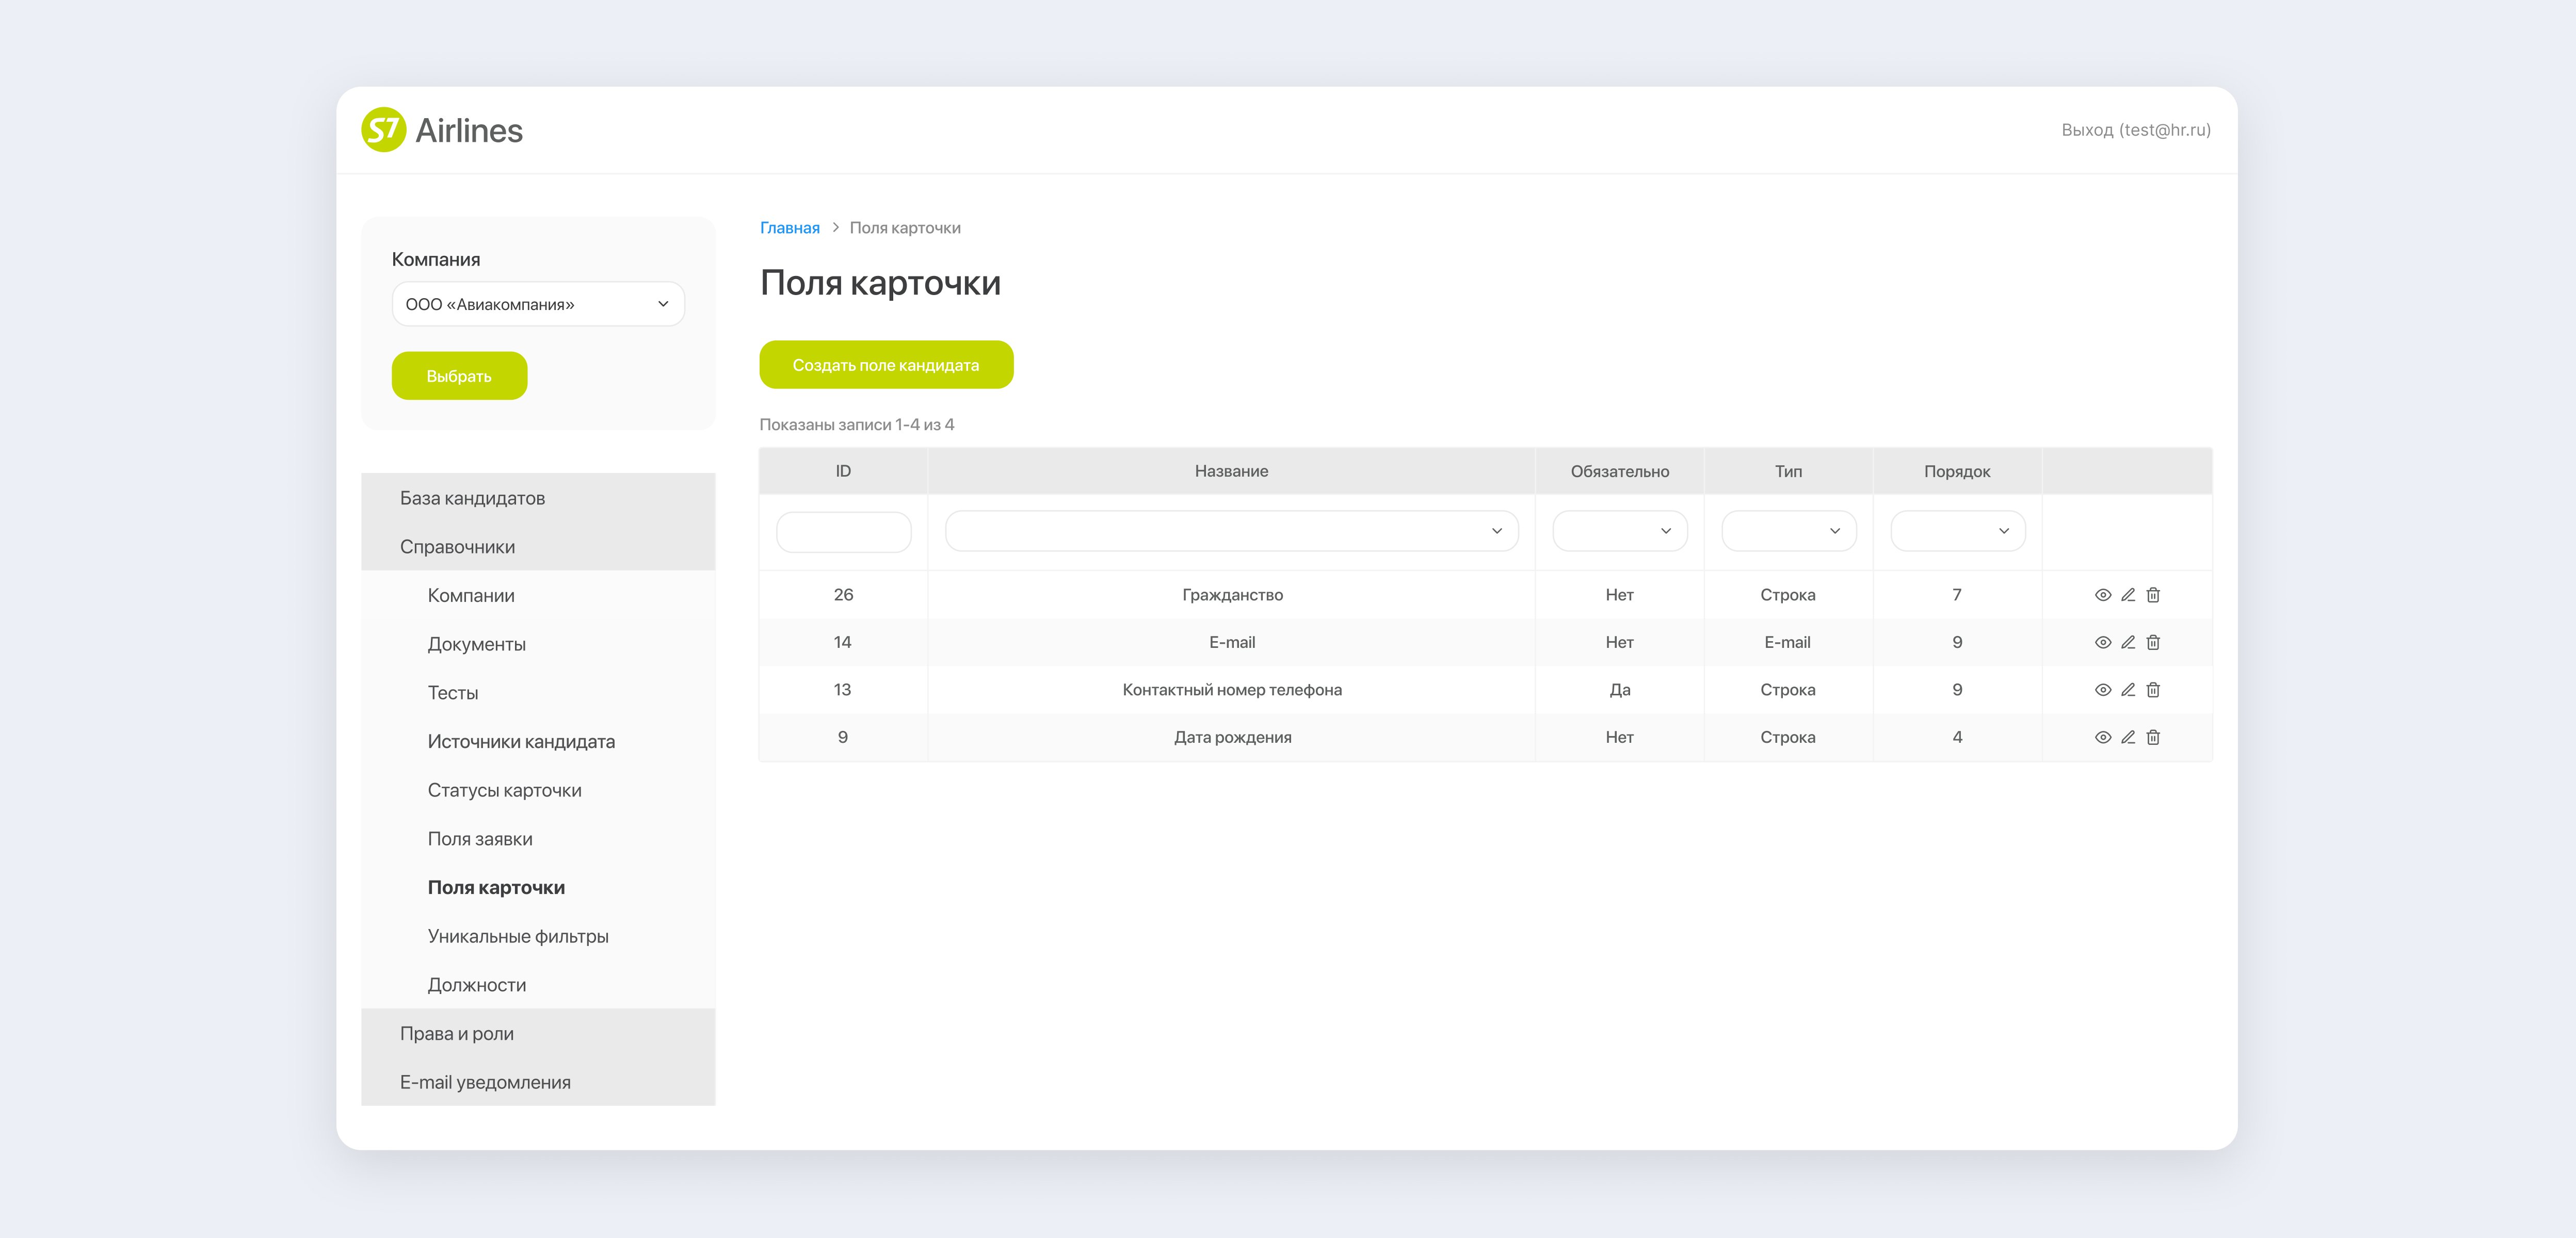
Task: Click the ID filter input field
Action: click(x=843, y=531)
